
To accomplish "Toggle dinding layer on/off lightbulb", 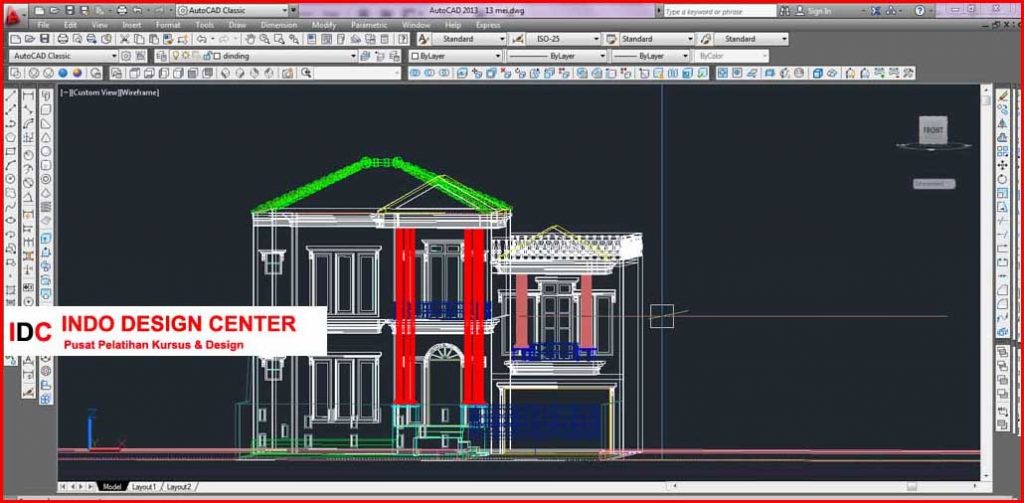I will 176,56.
